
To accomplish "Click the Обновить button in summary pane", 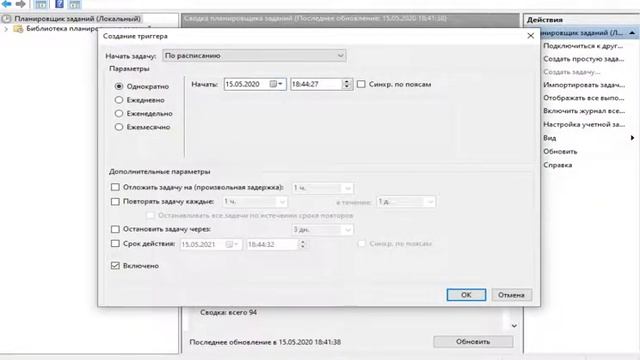I will click(x=473, y=342).
